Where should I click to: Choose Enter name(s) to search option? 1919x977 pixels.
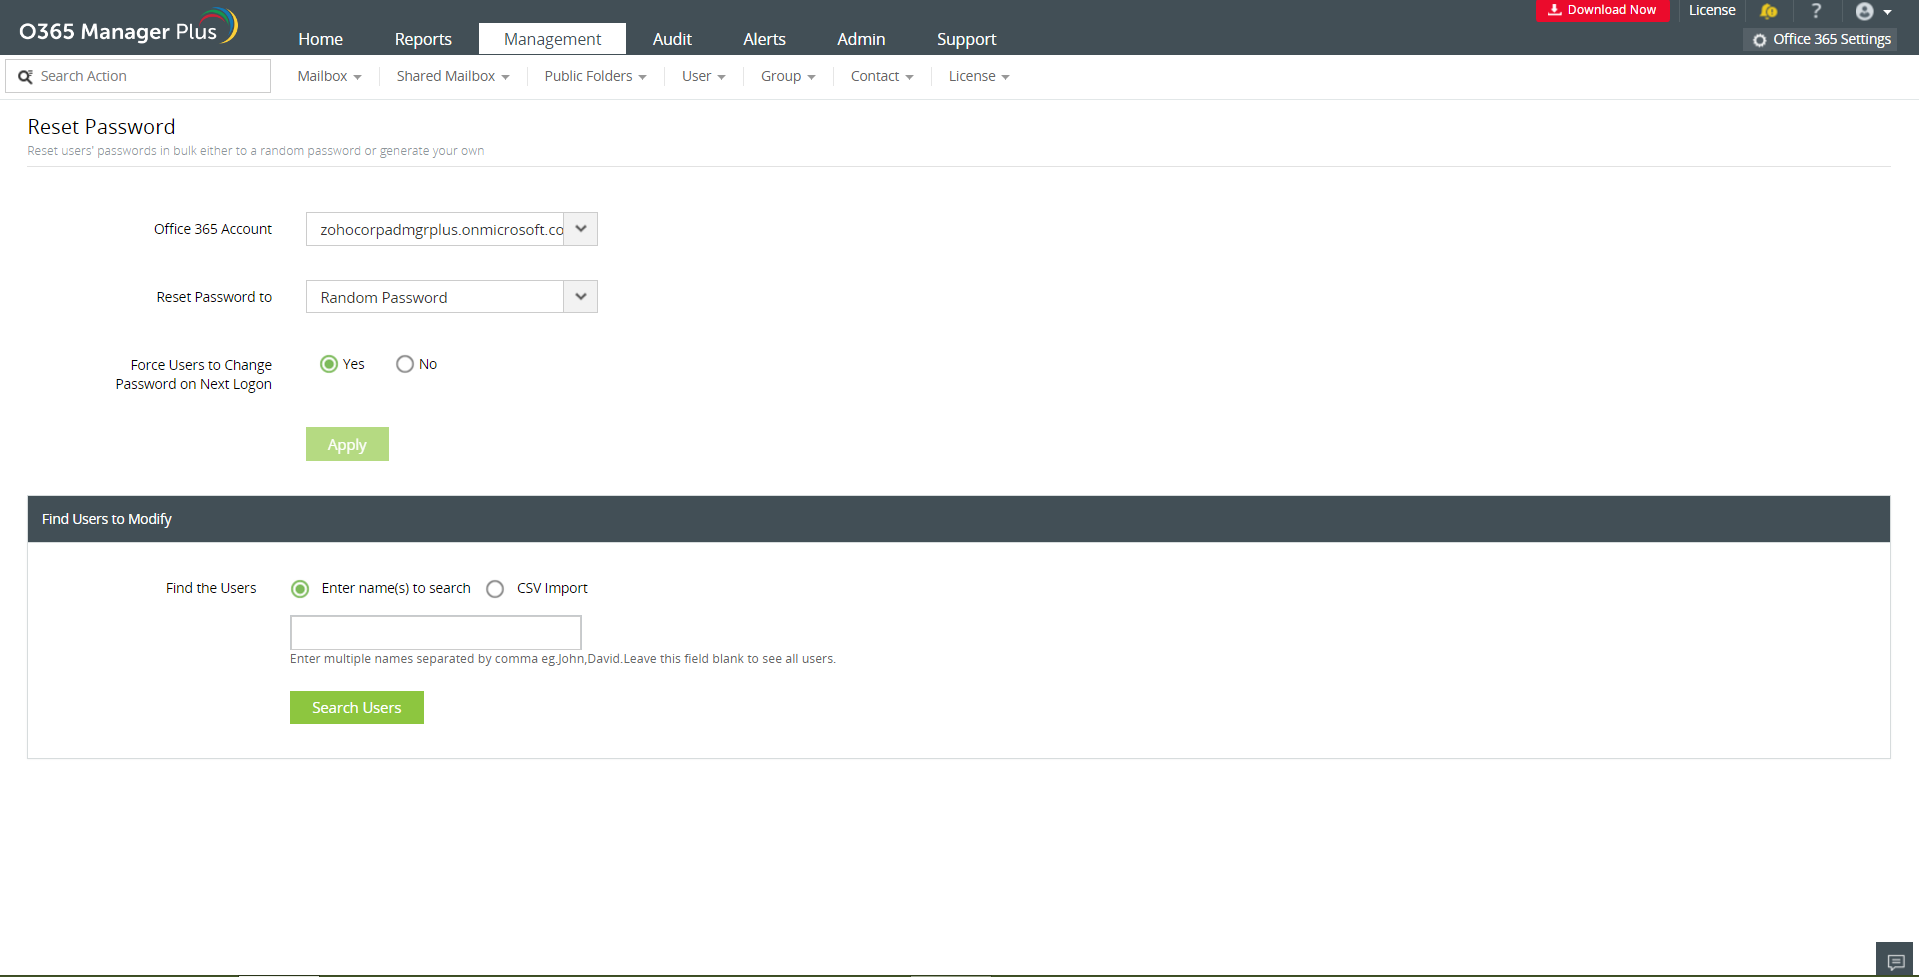[300, 589]
